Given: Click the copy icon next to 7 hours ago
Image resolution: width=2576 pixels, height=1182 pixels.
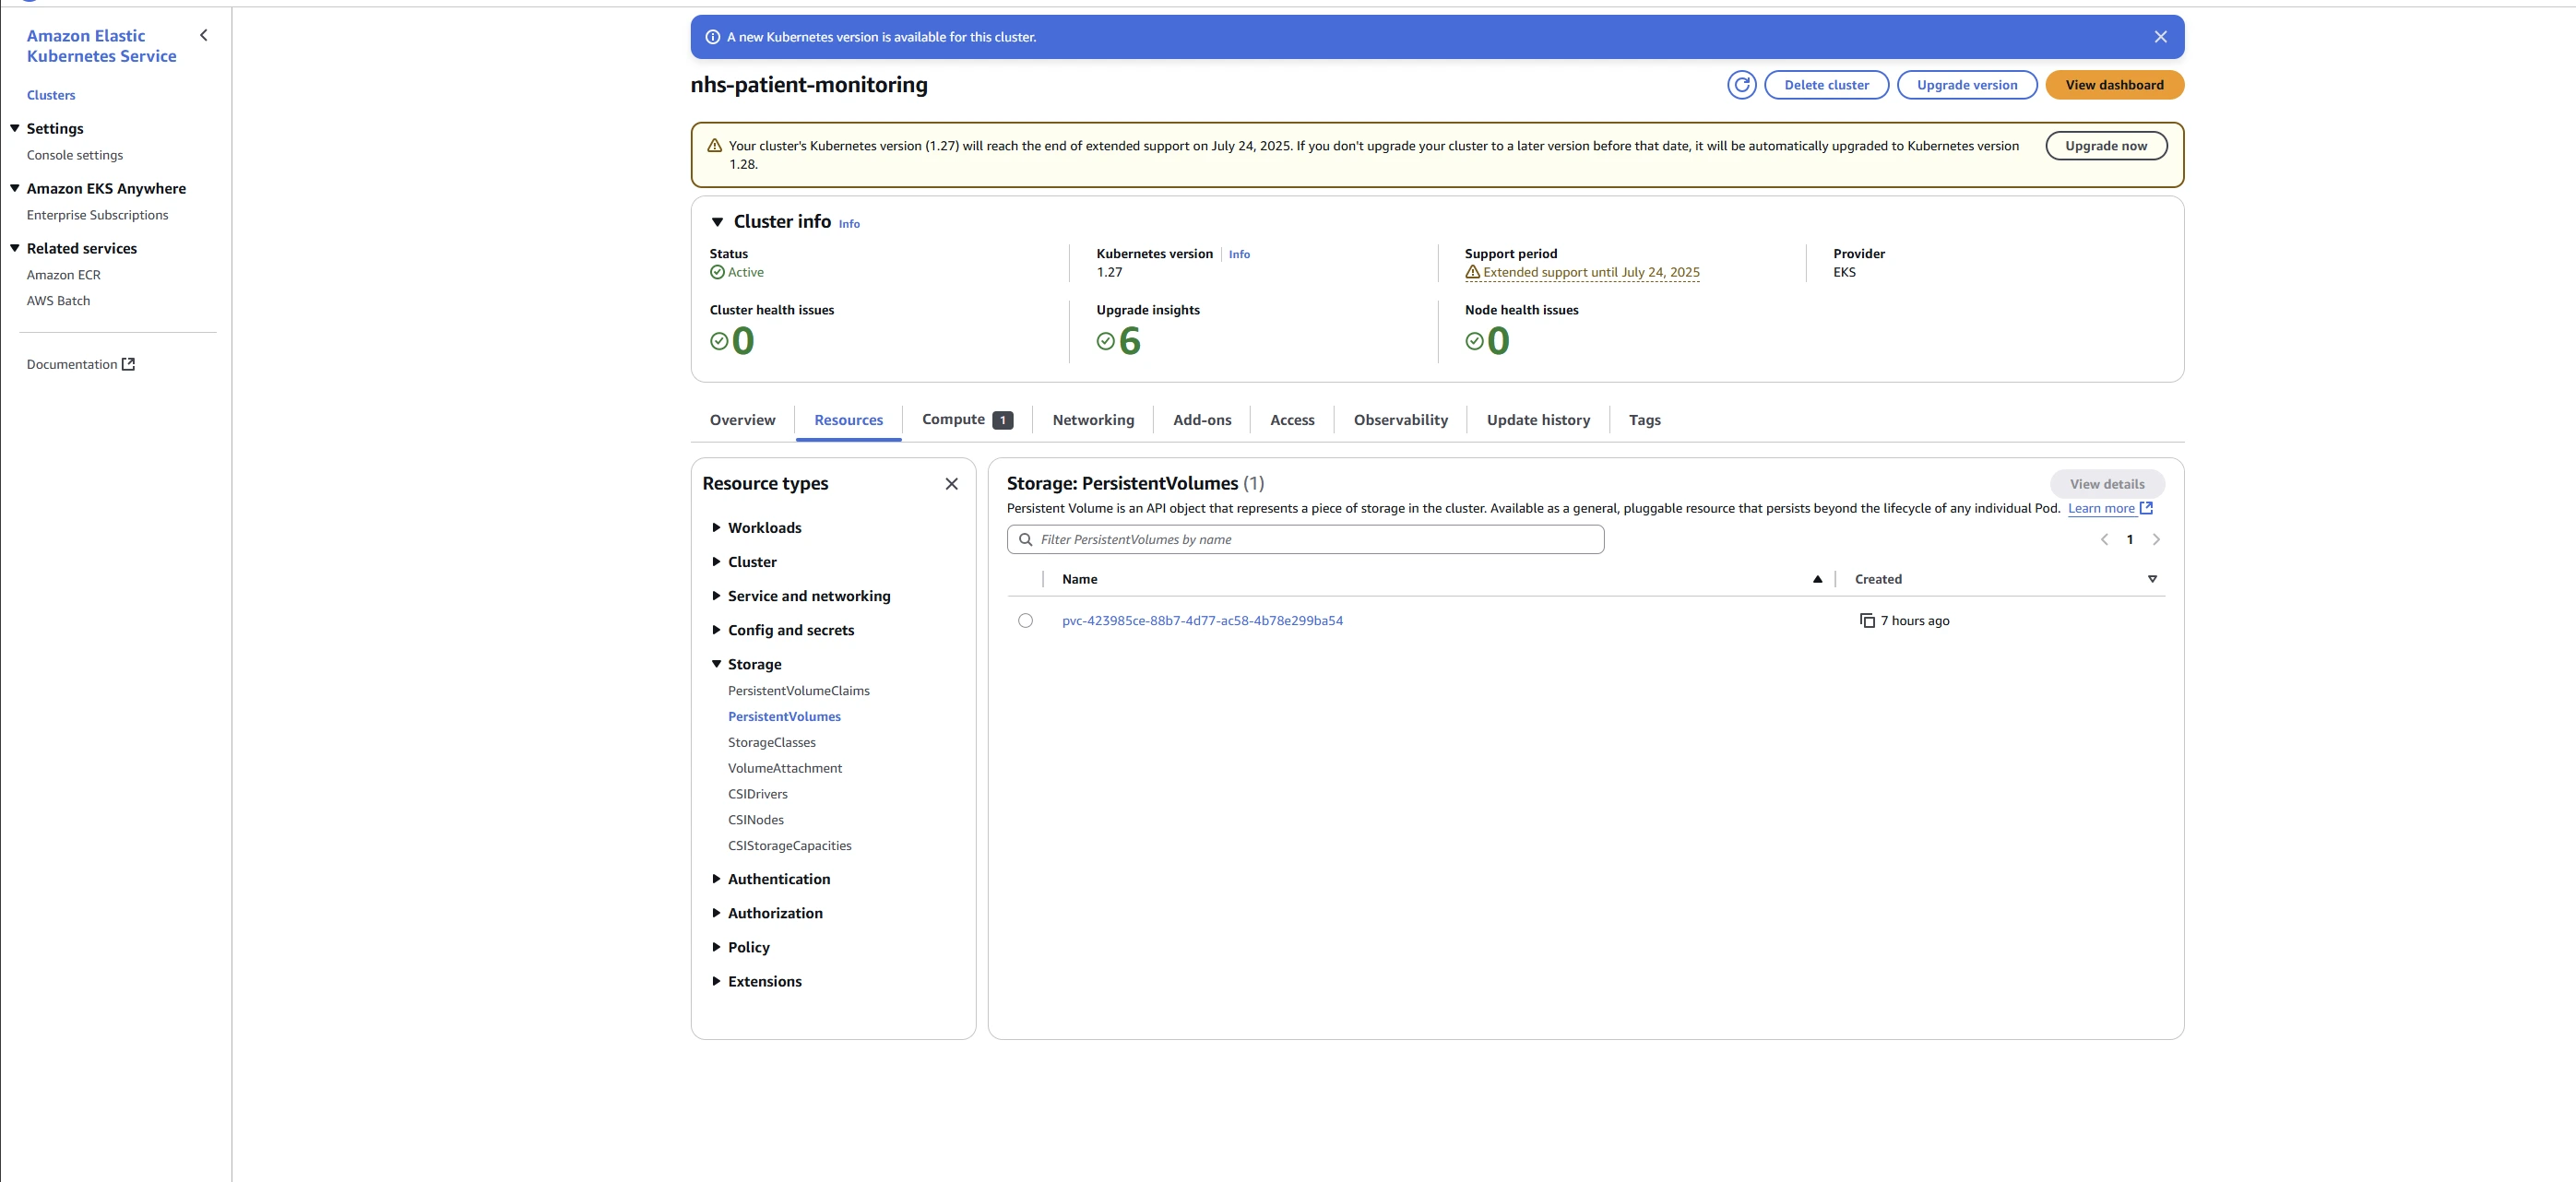Looking at the screenshot, I should pyautogui.click(x=1866, y=621).
